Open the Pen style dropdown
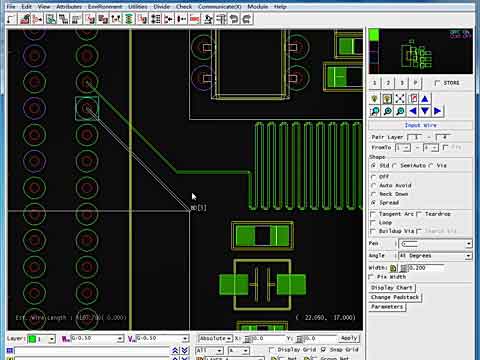The width and height of the screenshot is (480, 360). click(x=468, y=244)
